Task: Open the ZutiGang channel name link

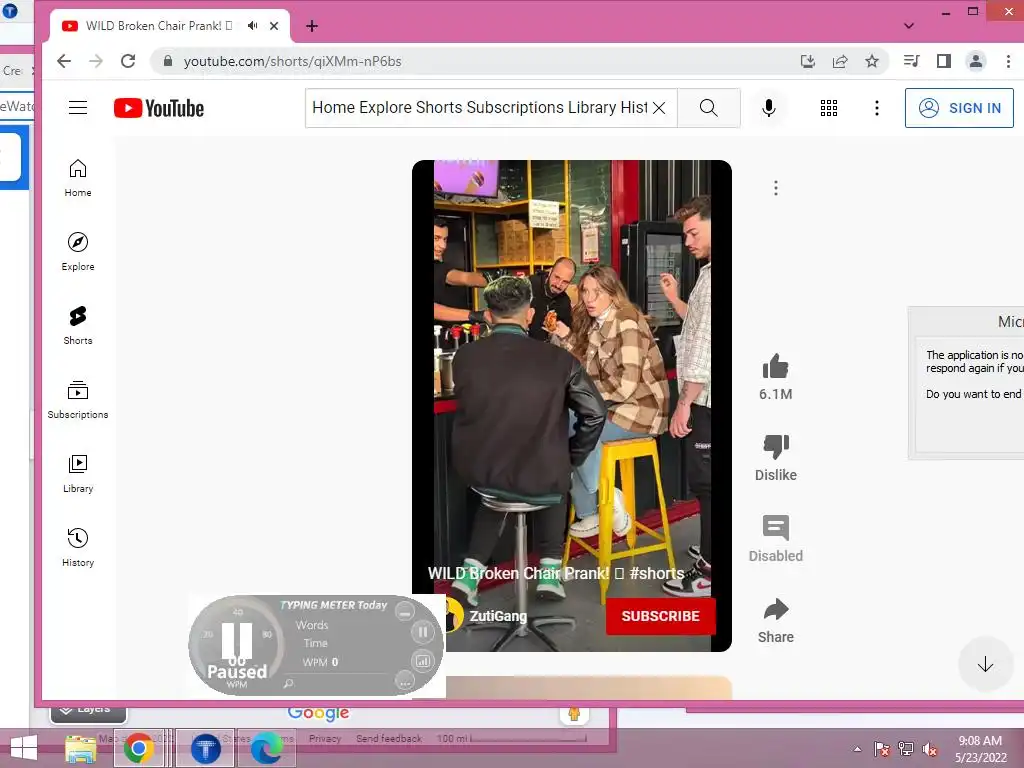Action: click(x=498, y=616)
